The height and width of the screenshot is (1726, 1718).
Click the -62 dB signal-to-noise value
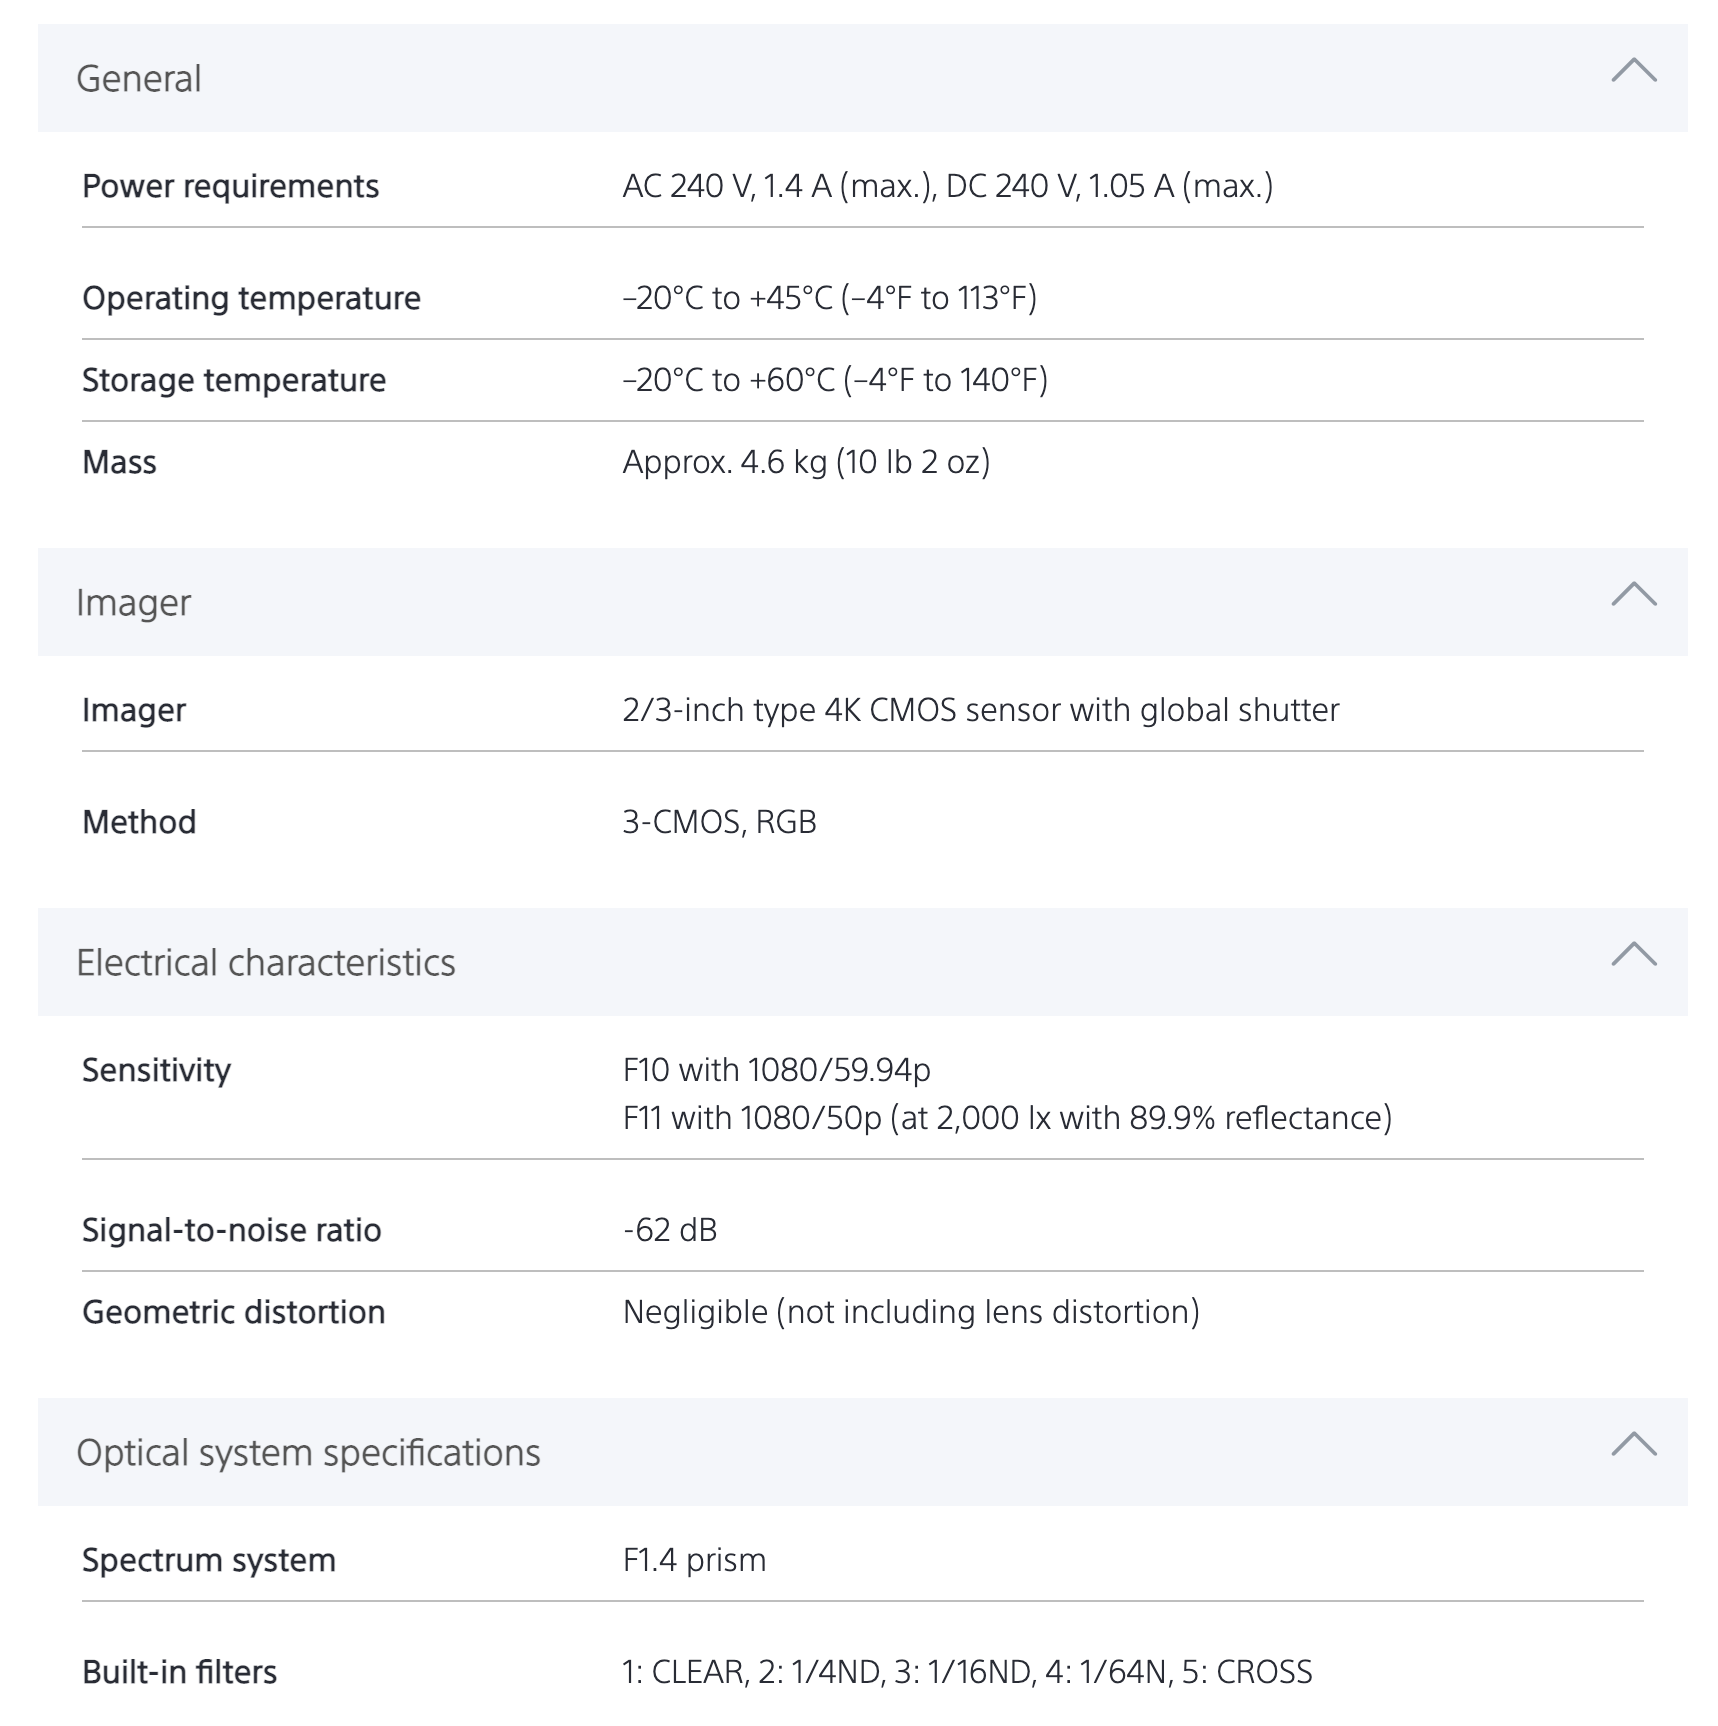pyautogui.click(x=669, y=1230)
